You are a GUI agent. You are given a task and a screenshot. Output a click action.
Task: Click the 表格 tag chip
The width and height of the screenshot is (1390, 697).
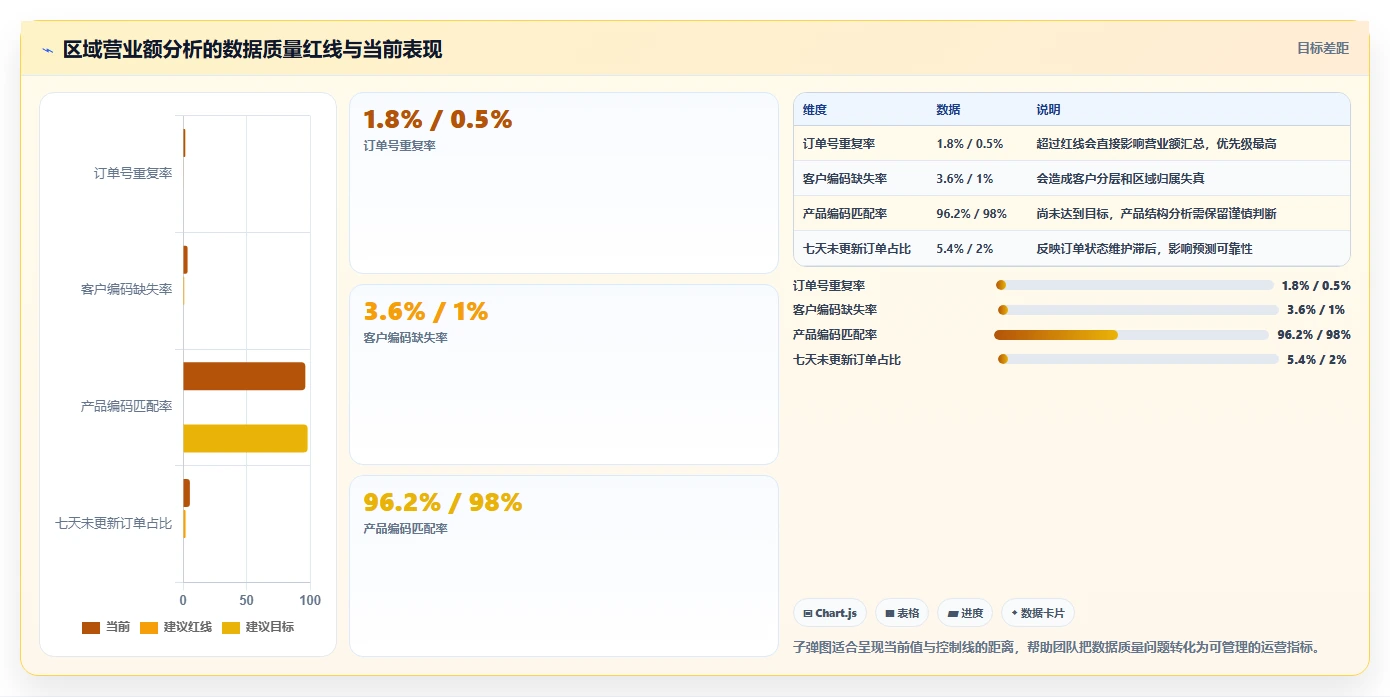(x=902, y=613)
